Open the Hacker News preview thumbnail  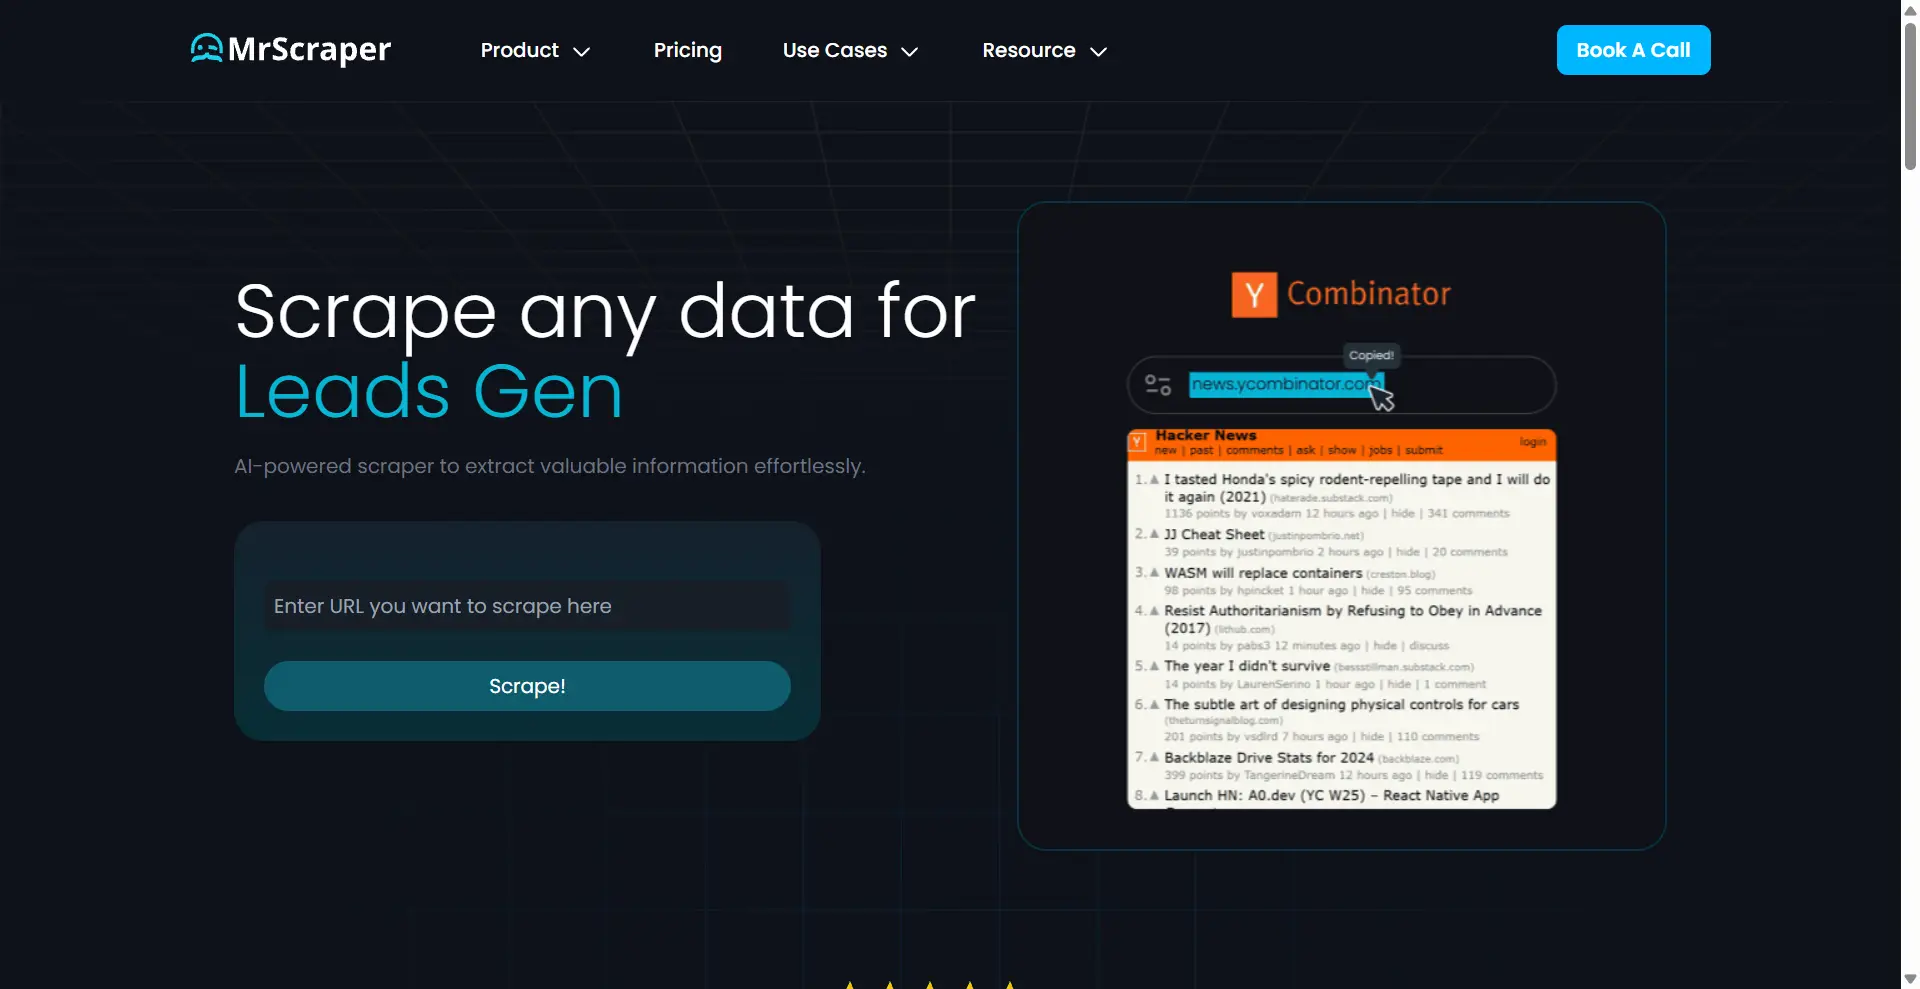[x=1341, y=620]
